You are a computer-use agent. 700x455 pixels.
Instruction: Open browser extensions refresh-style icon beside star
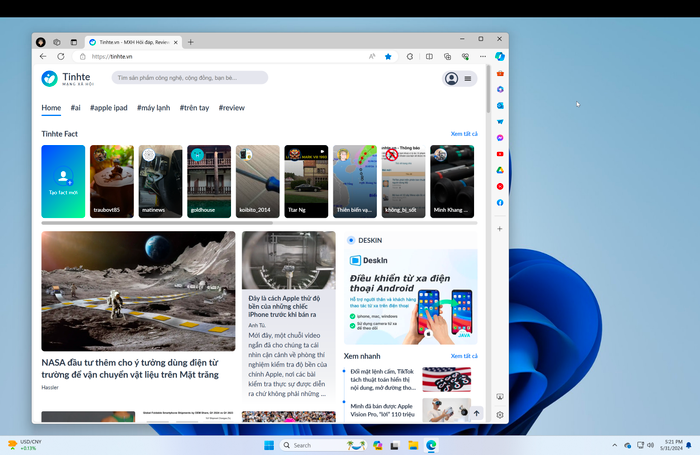click(410, 56)
